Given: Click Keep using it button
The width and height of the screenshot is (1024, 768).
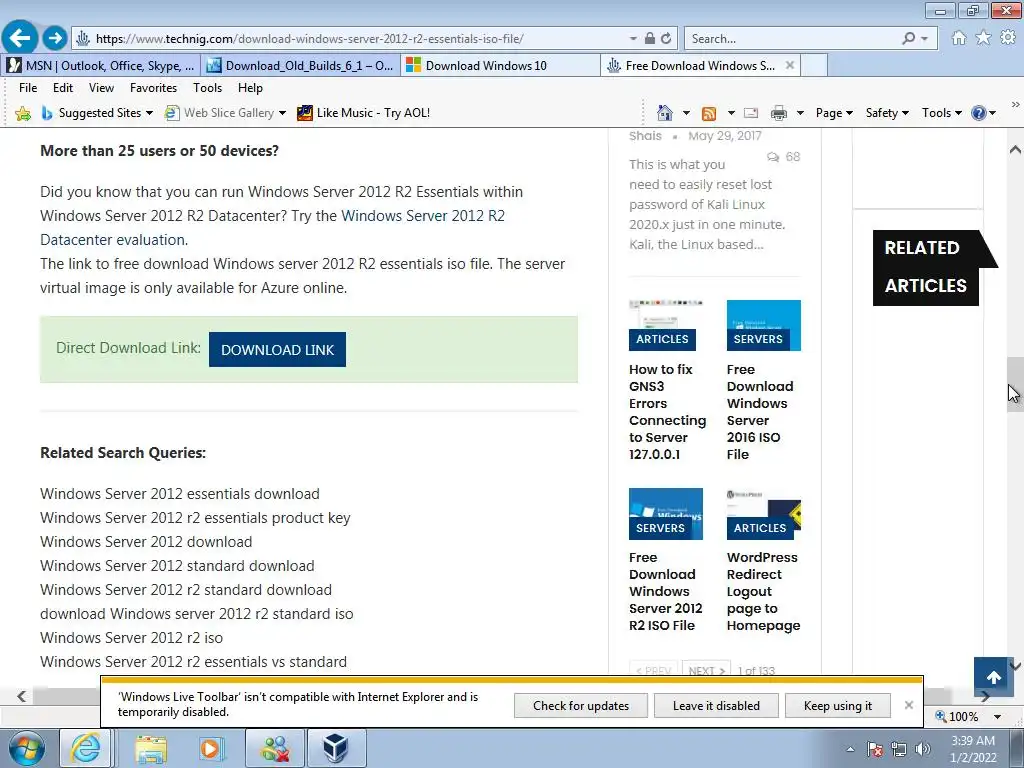Looking at the screenshot, I should point(838,705).
